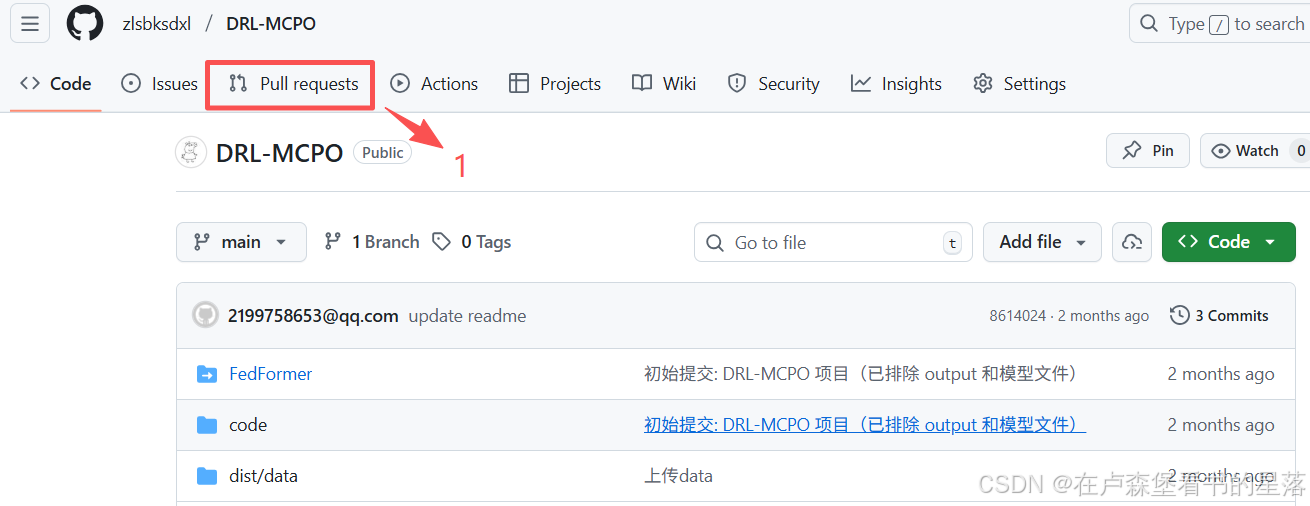This screenshot has height=506, width=1310.
Task: View the 1 Branch link
Action: 372,242
